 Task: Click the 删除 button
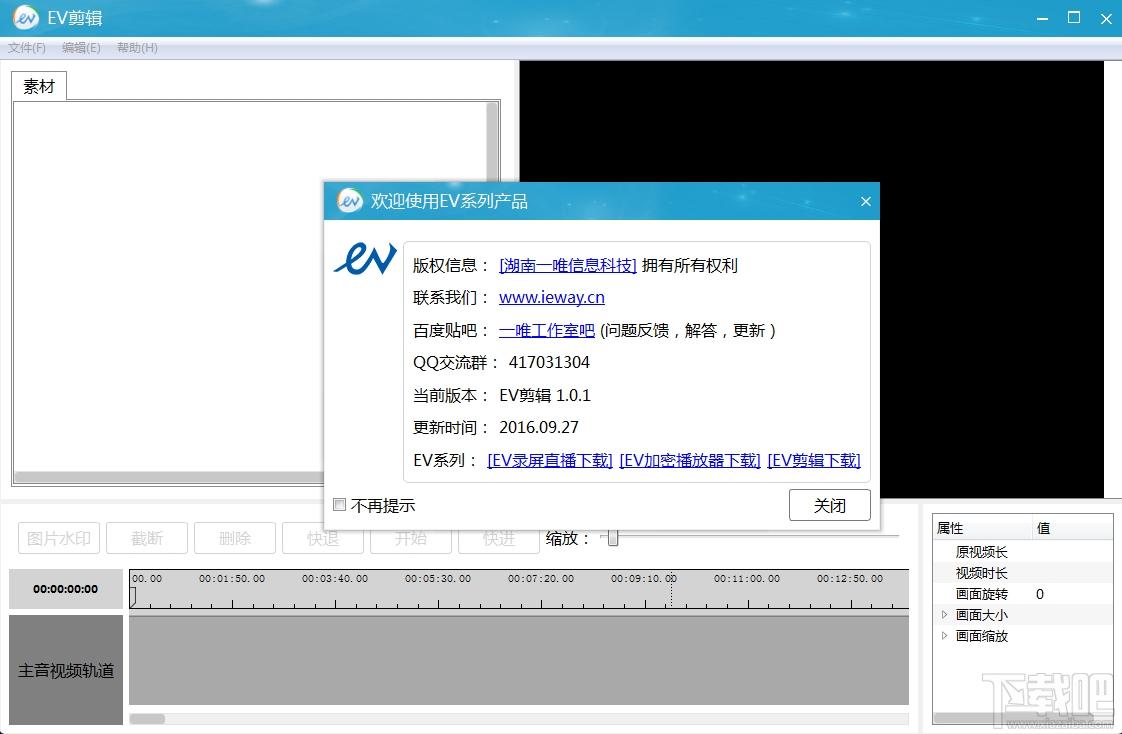click(x=235, y=538)
